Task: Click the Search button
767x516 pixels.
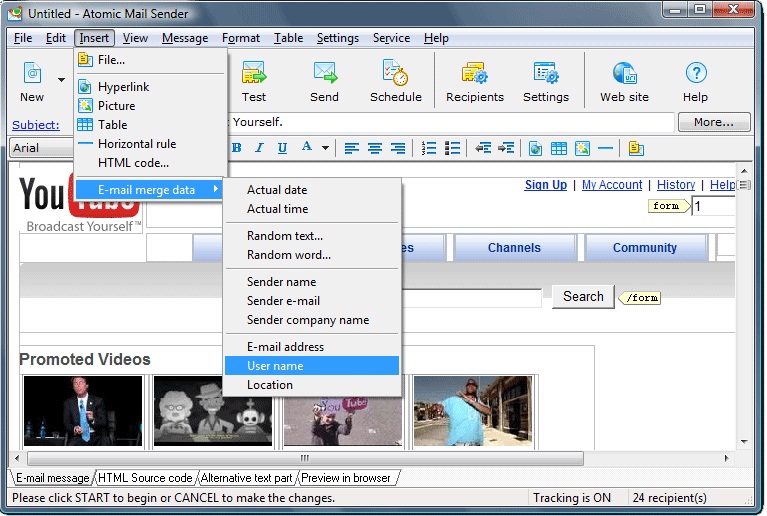Action: [x=583, y=296]
